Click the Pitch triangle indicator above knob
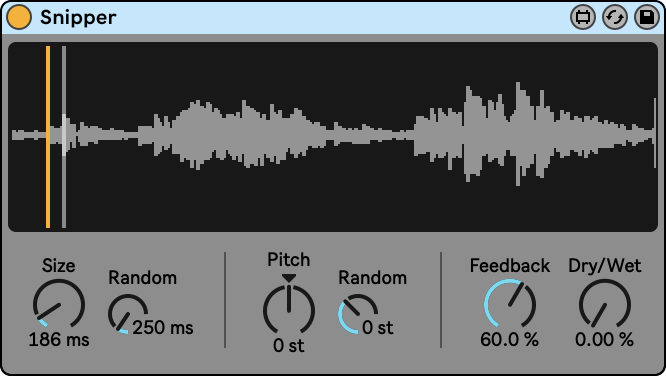 [289, 278]
